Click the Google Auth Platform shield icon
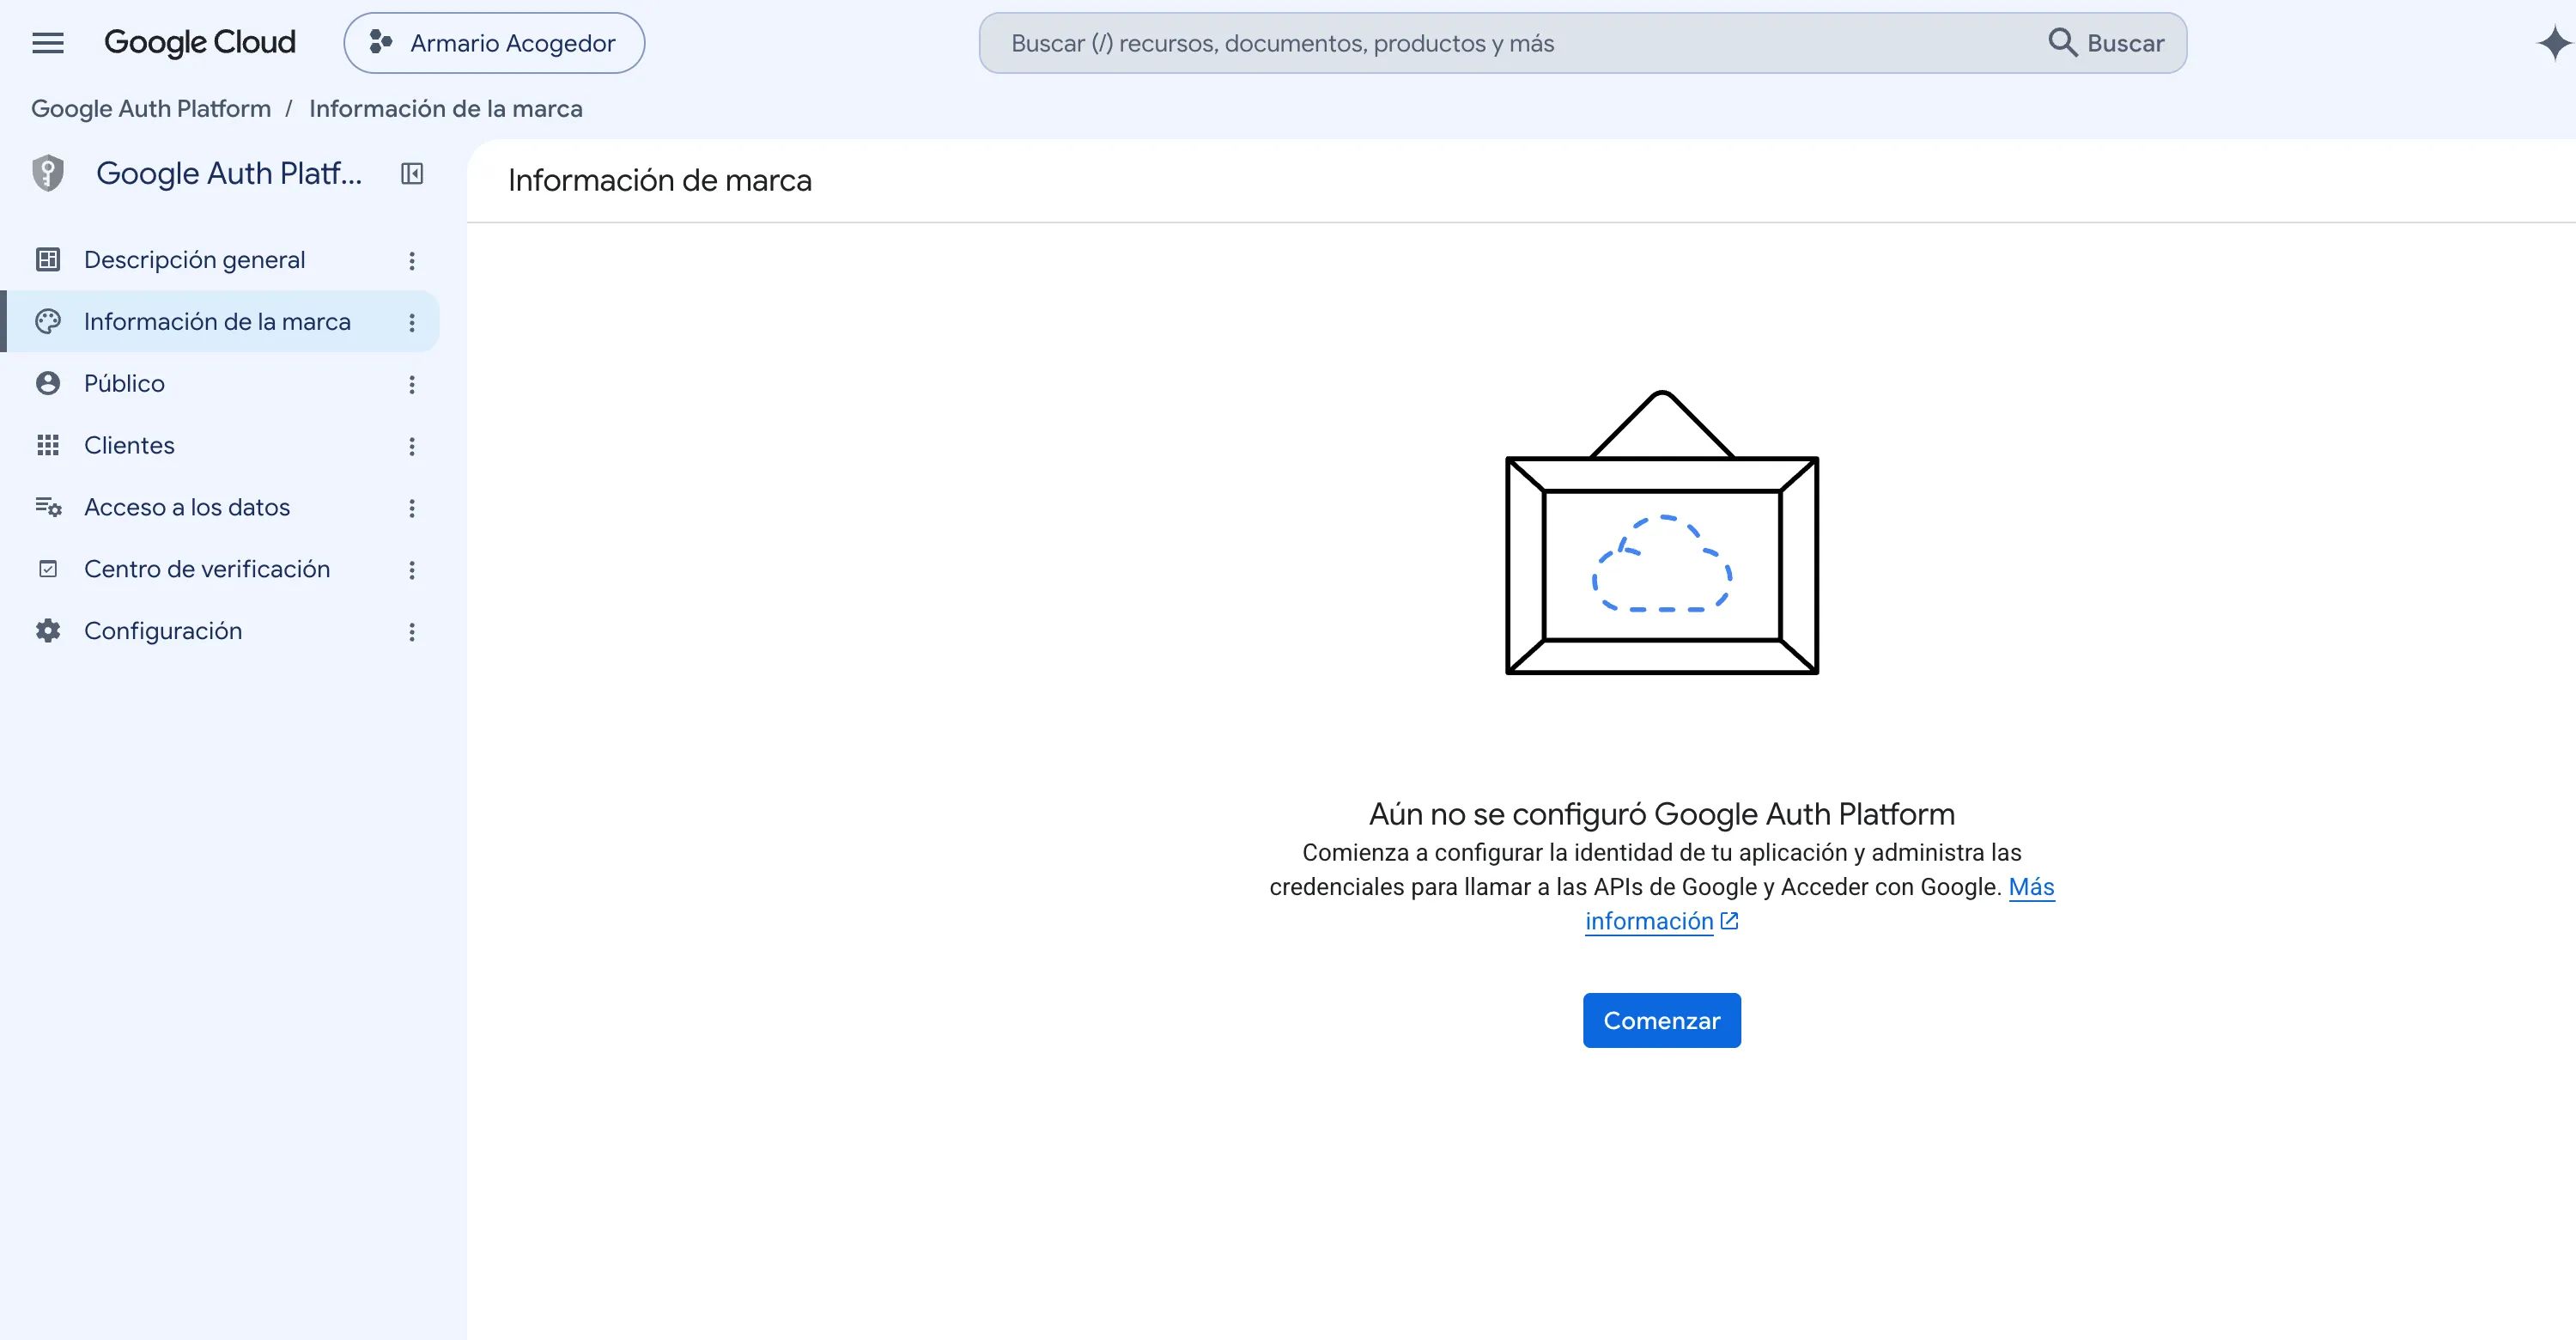The height and width of the screenshot is (1340, 2576). pyautogui.click(x=48, y=173)
